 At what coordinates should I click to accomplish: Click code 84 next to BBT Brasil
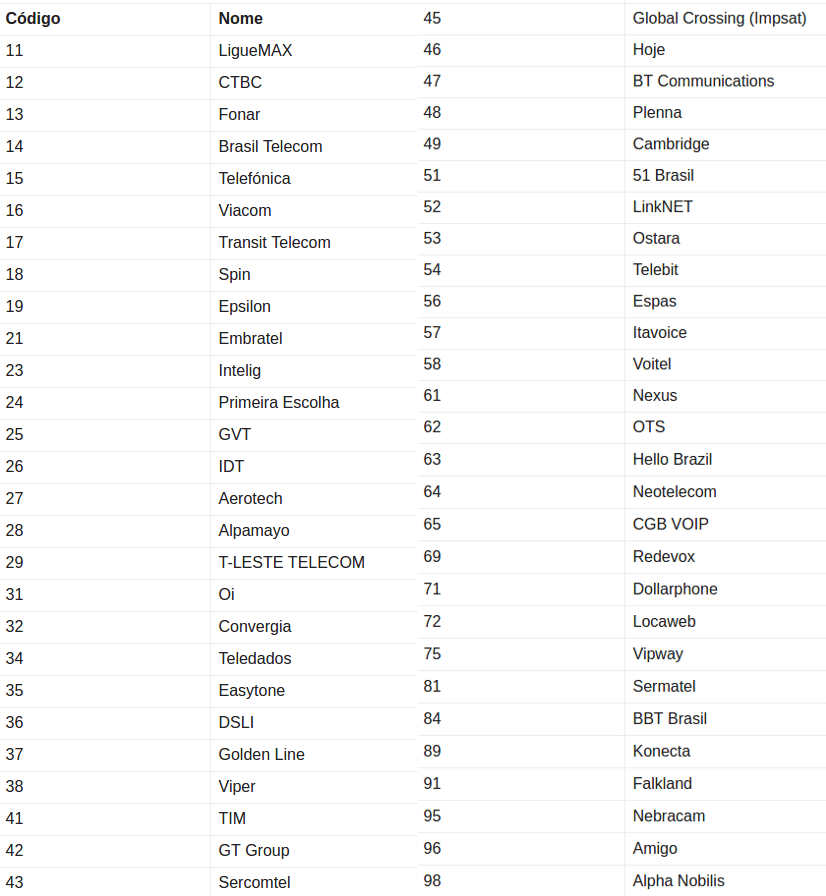tap(432, 719)
